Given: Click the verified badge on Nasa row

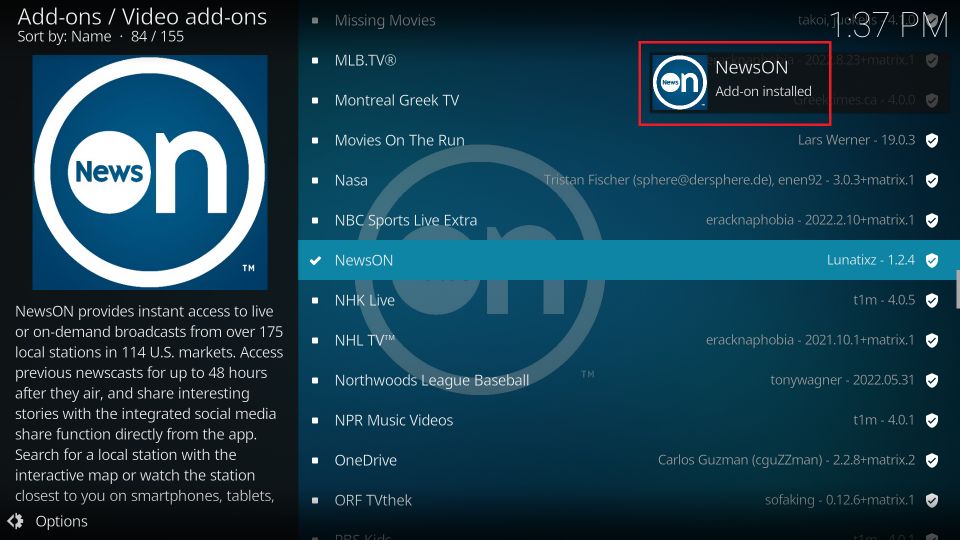Looking at the screenshot, I should click(x=931, y=180).
